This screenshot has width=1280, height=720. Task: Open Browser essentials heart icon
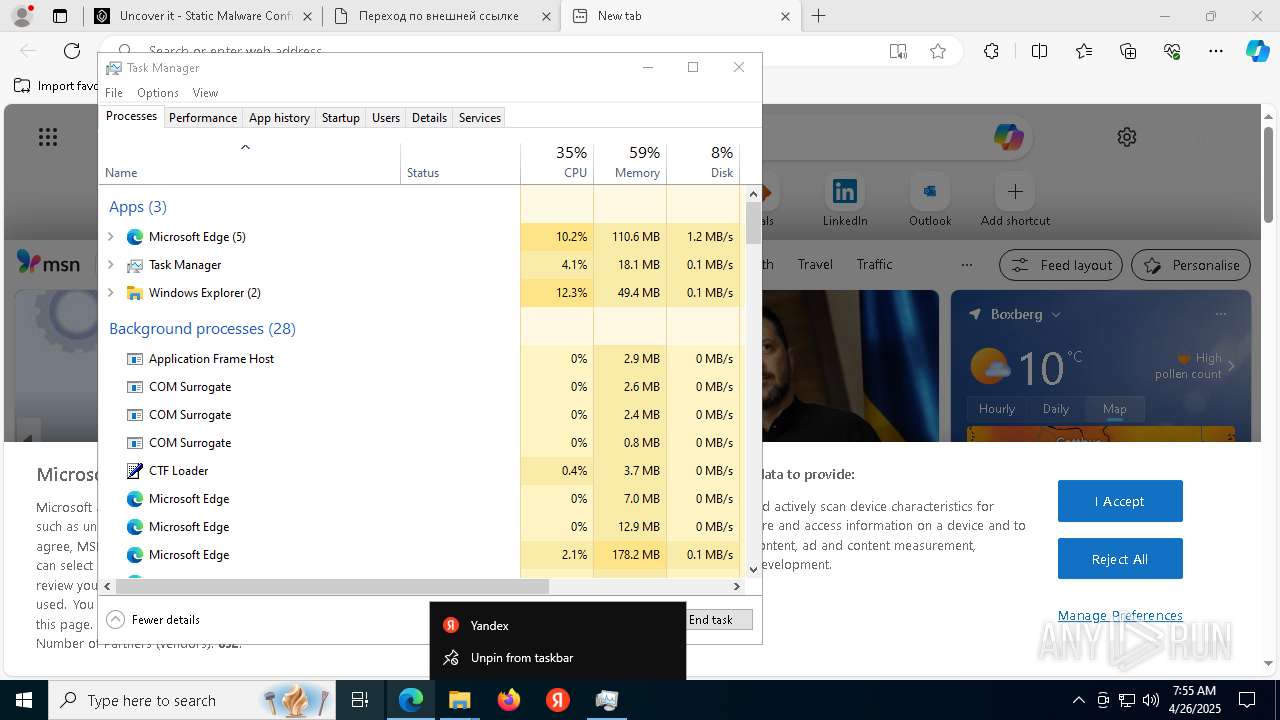pos(1172,52)
